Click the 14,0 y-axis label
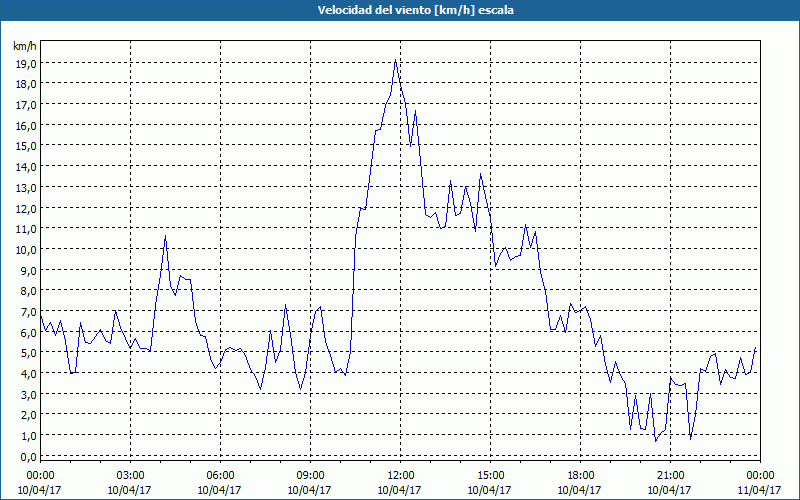The width and height of the screenshot is (800, 500). [26, 167]
